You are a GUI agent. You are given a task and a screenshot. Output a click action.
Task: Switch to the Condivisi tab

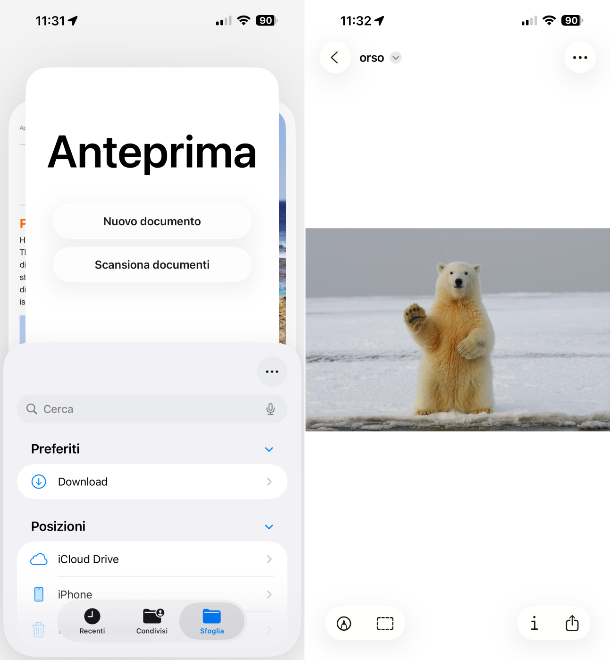pyautogui.click(x=152, y=621)
